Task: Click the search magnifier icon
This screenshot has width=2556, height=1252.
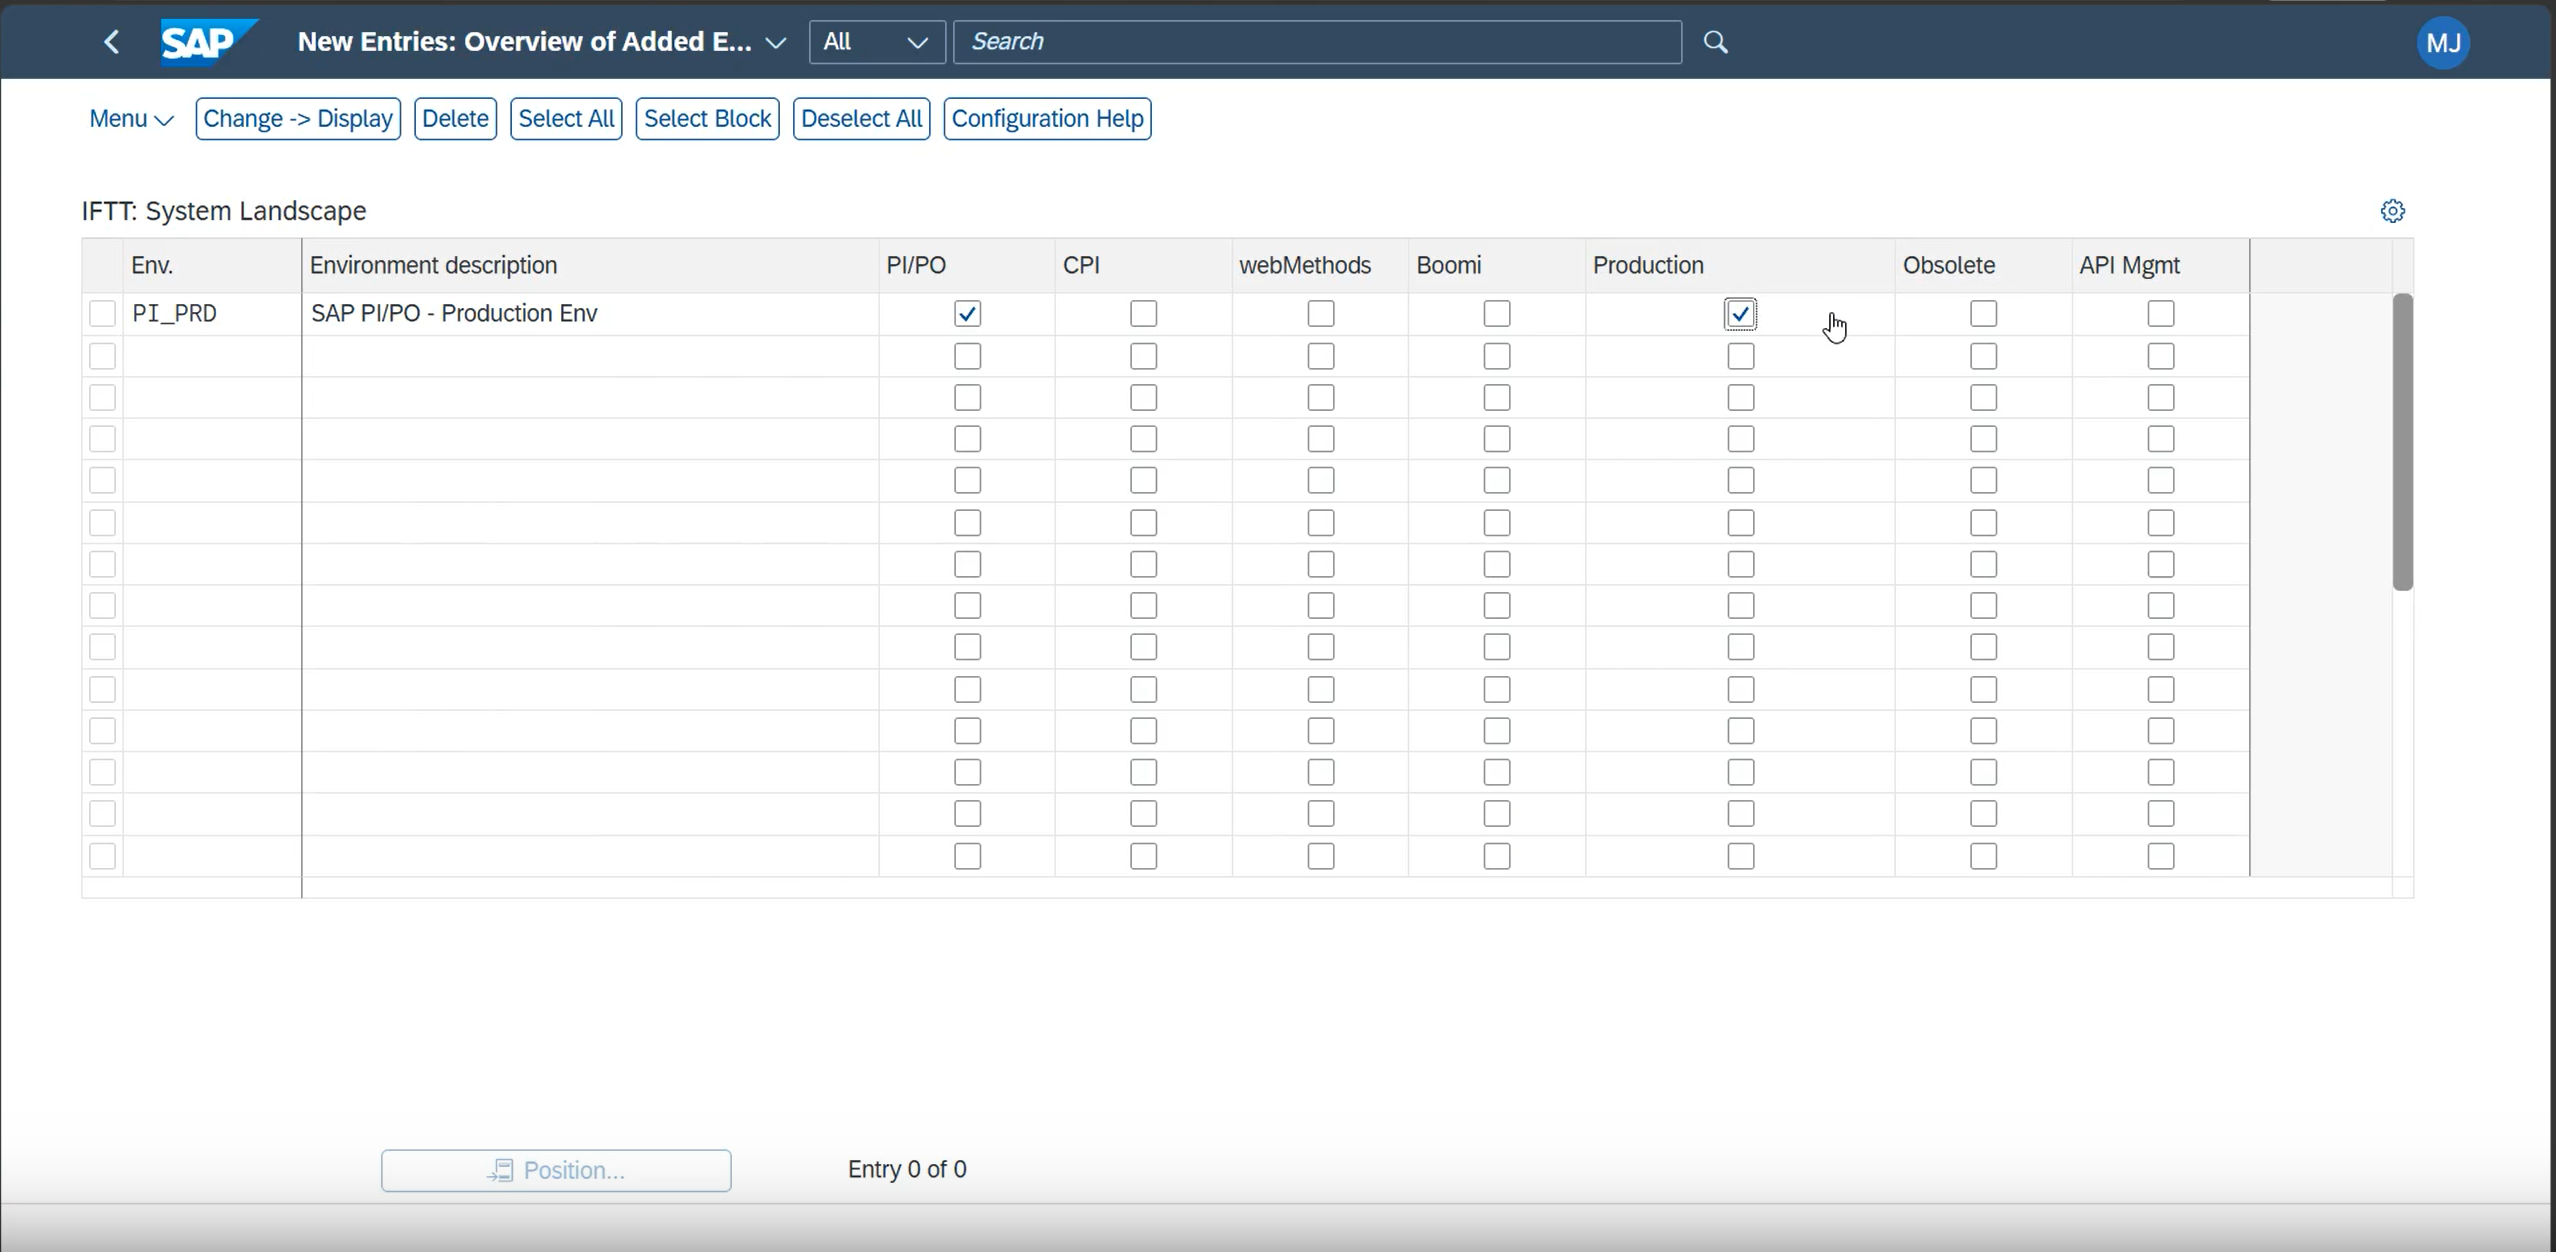Action: [x=1716, y=42]
